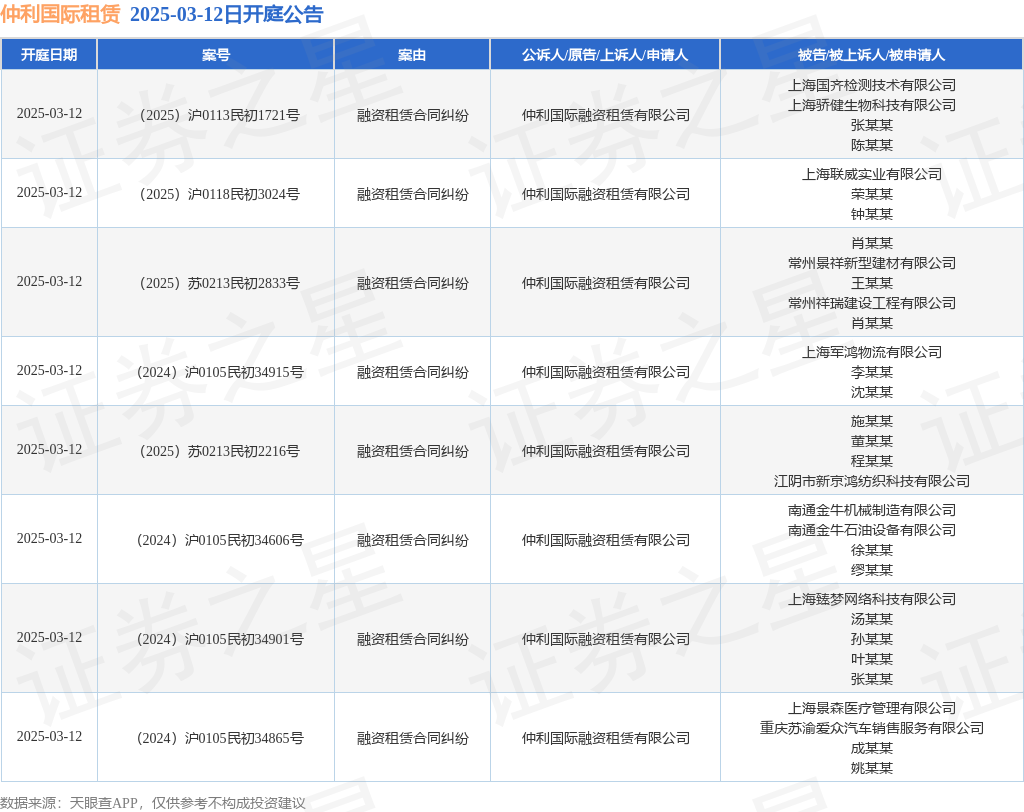Click defendant 李某某
The width and height of the screenshot is (1024, 812).
(872, 372)
